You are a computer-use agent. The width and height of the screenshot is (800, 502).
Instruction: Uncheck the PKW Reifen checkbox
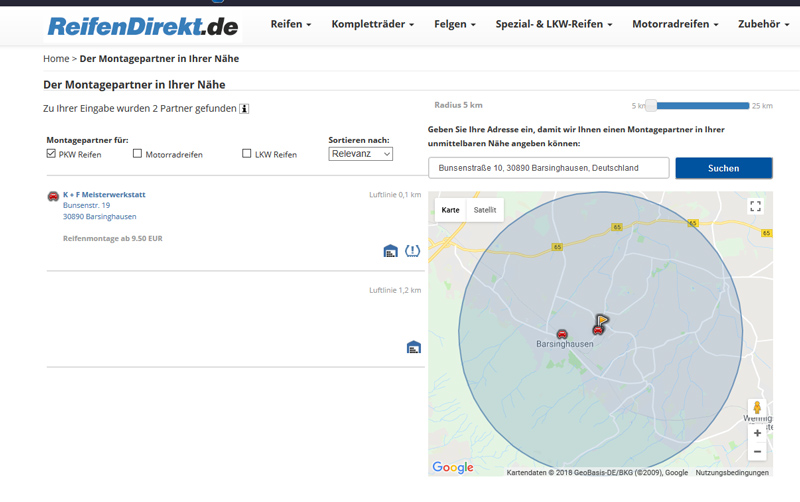tap(51, 154)
